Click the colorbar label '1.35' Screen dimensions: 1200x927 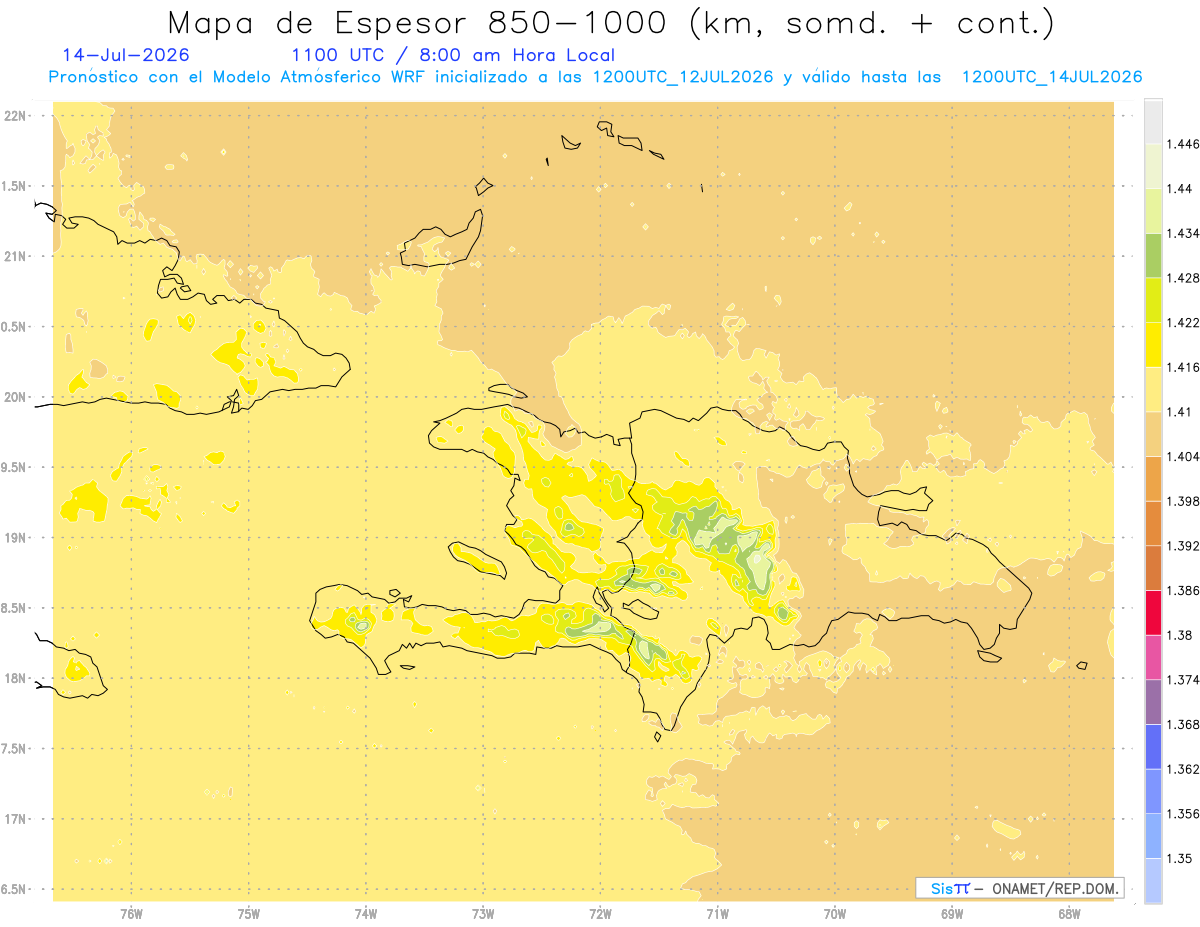coord(1180,858)
